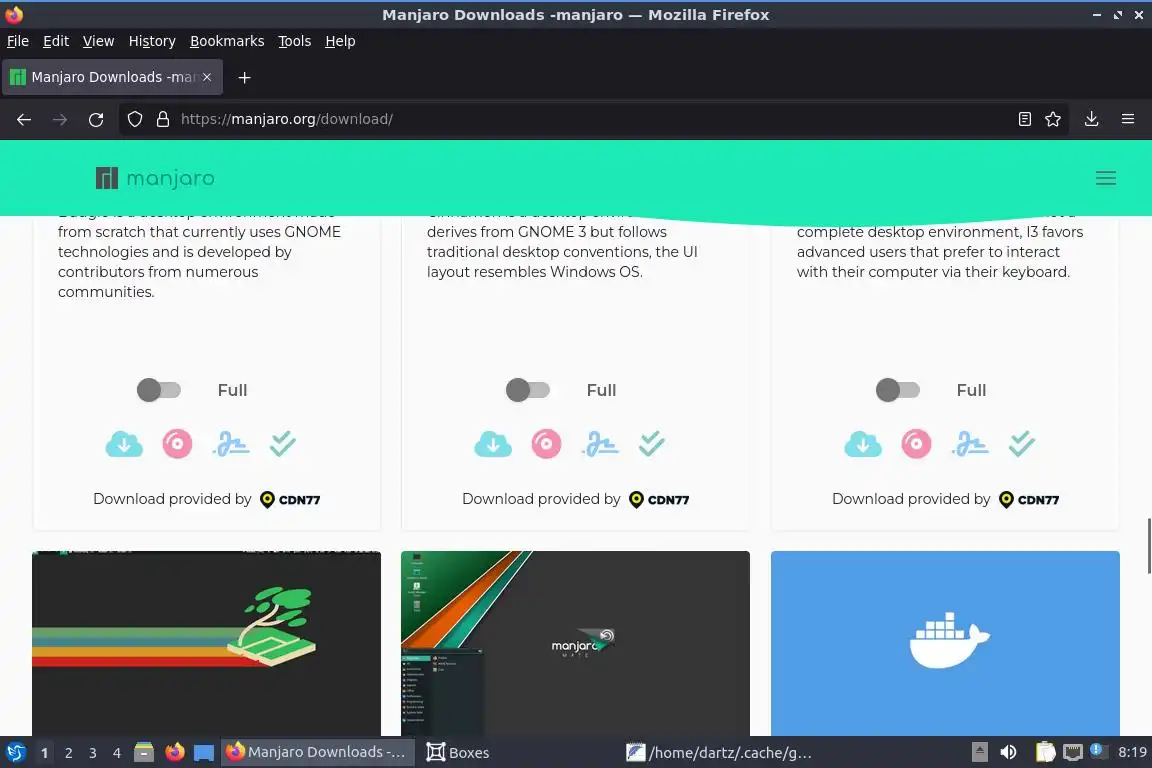
Task: Open the start menu in the taskbar
Action: click(15, 753)
